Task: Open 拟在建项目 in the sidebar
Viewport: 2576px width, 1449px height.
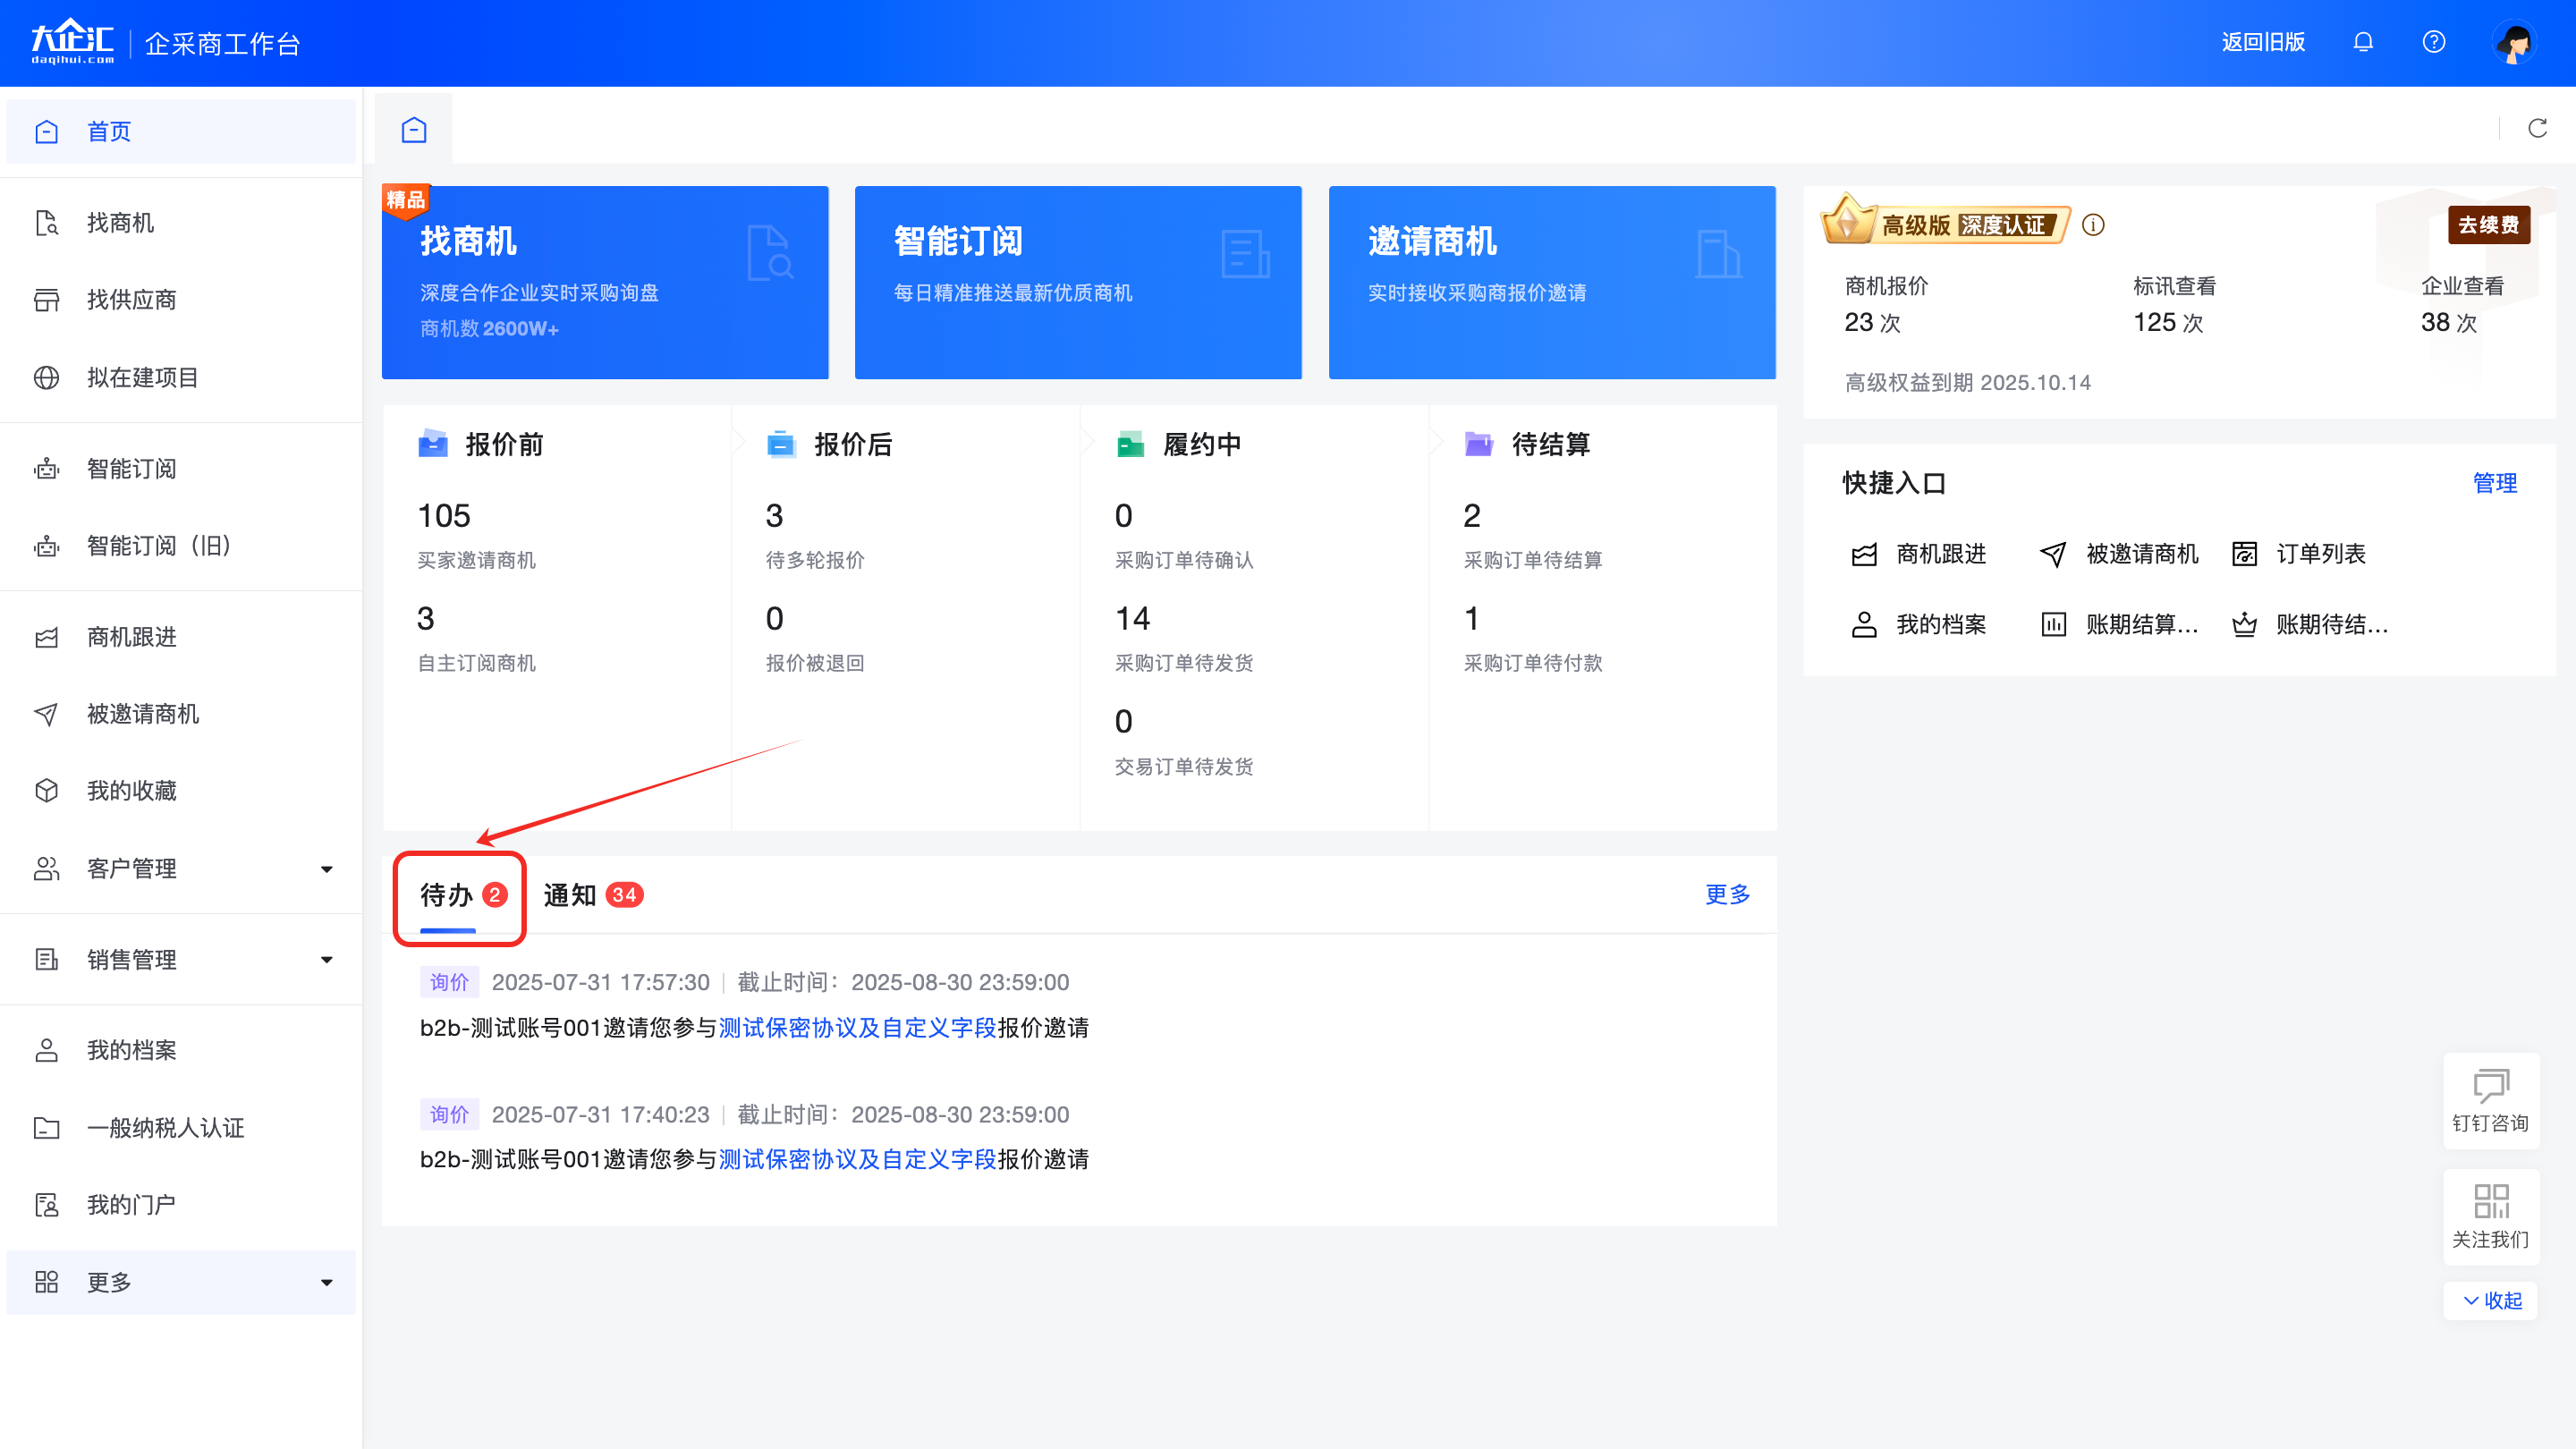Action: click(x=181, y=377)
